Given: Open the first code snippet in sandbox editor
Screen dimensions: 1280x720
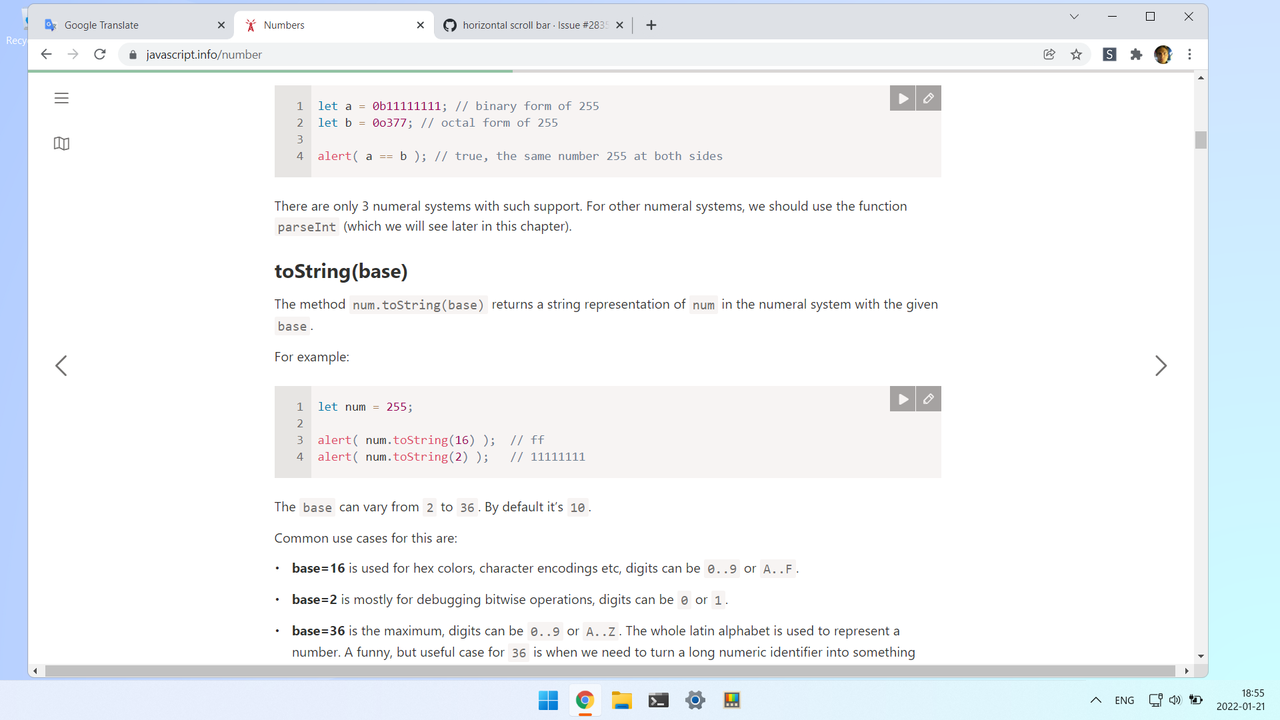Looking at the screenshot, I should point(928,97).
